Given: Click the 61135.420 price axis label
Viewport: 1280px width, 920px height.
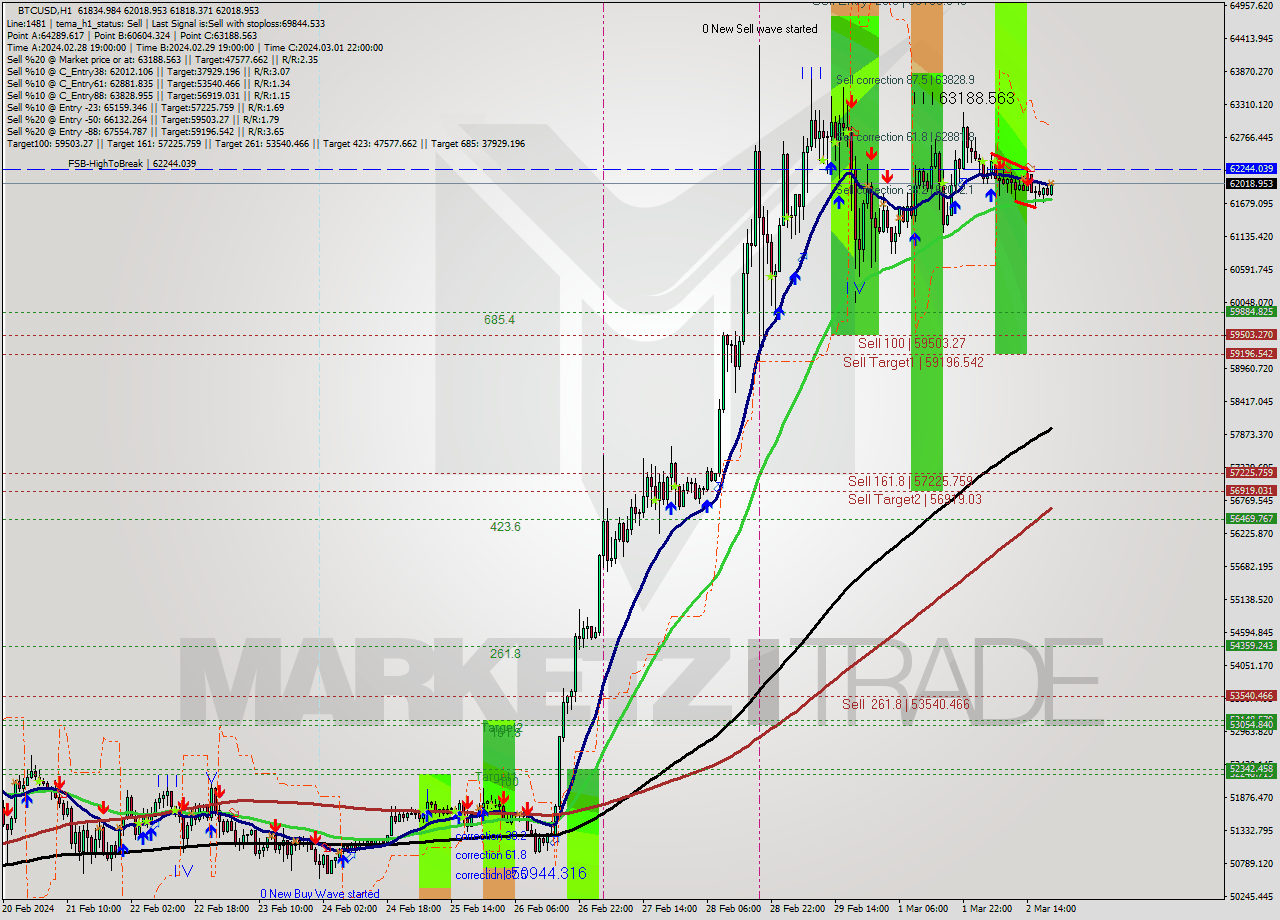Looking at the screenshot, I should [x=1251, y=236].
